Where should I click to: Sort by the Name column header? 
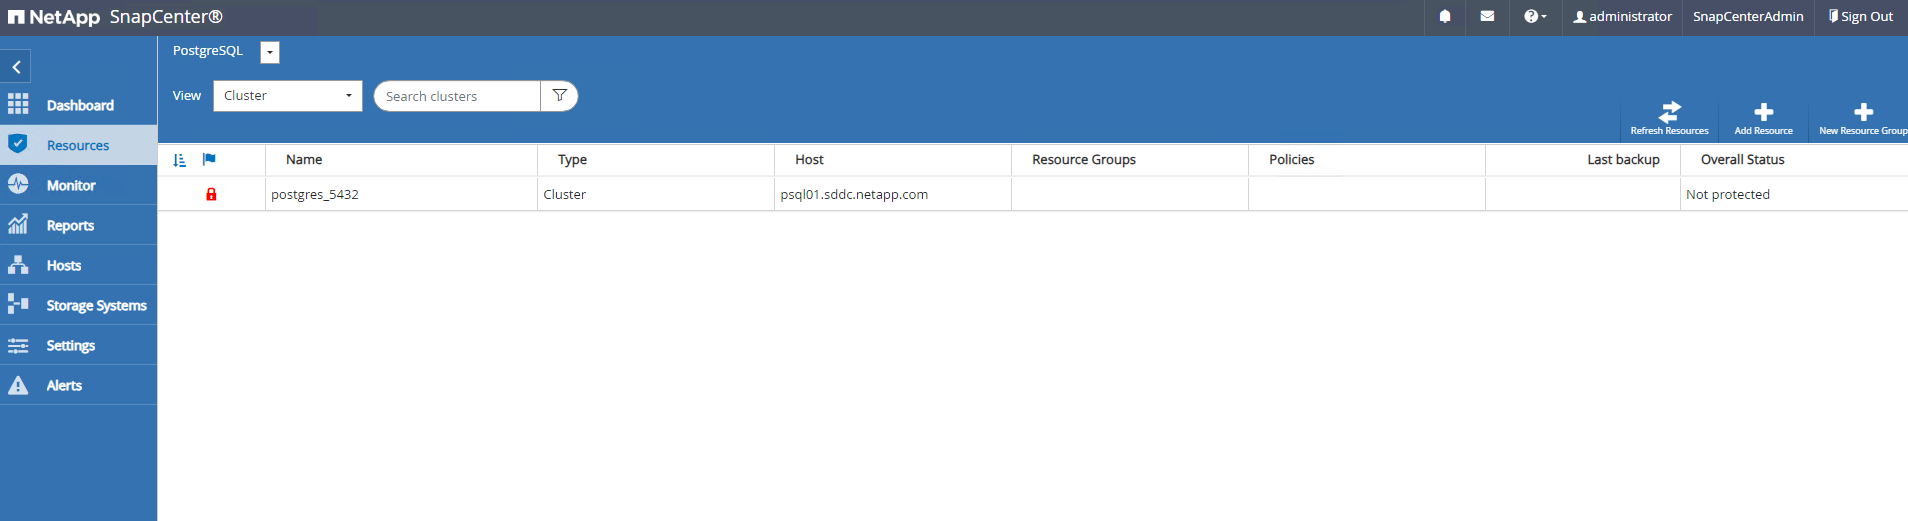[304, 160]
